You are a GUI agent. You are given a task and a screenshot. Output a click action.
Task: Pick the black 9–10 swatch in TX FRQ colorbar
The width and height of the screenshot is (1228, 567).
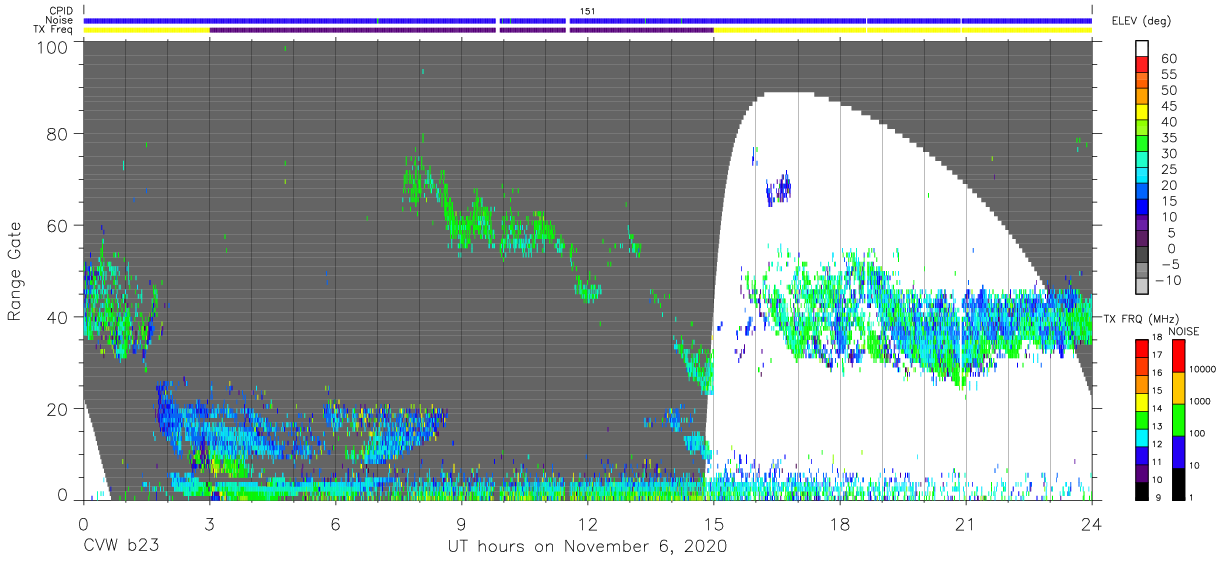(1142, 490)
